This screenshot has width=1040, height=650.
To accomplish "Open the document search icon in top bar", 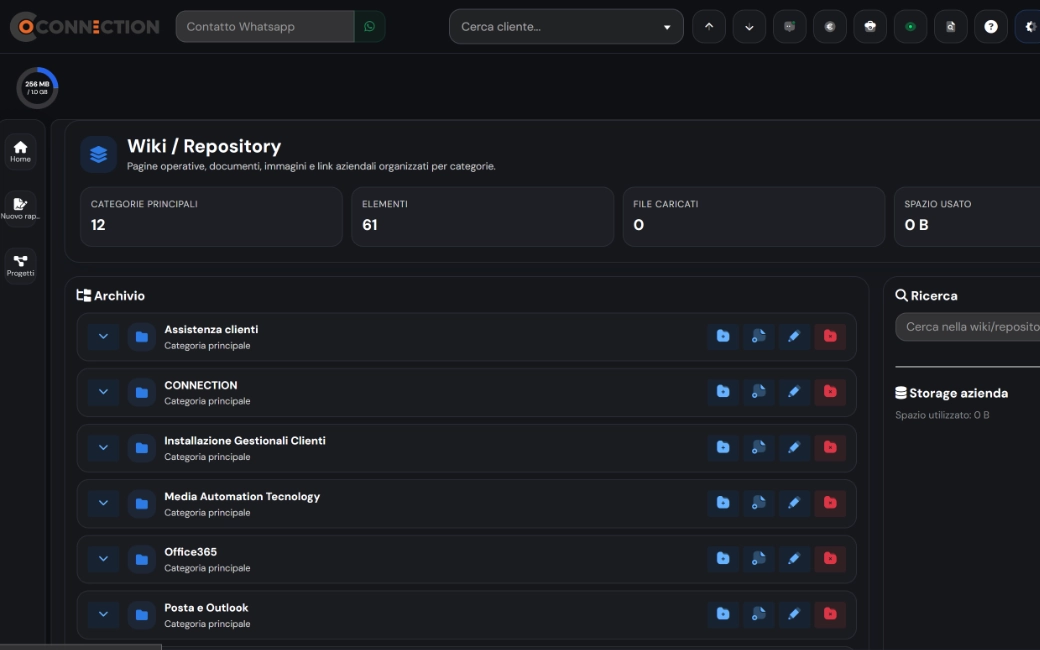I will pyautogui.click(x=950, y=27).
